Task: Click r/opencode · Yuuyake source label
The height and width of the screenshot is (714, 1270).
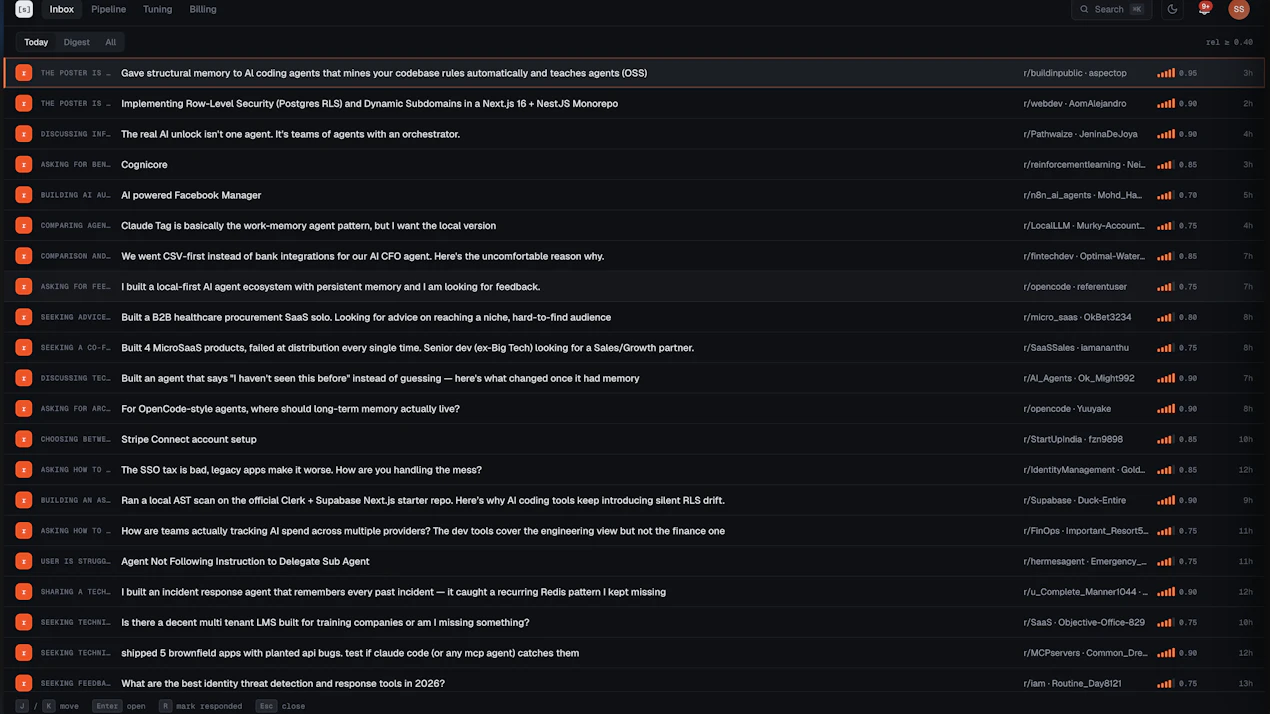Action: pos(1067,408)
